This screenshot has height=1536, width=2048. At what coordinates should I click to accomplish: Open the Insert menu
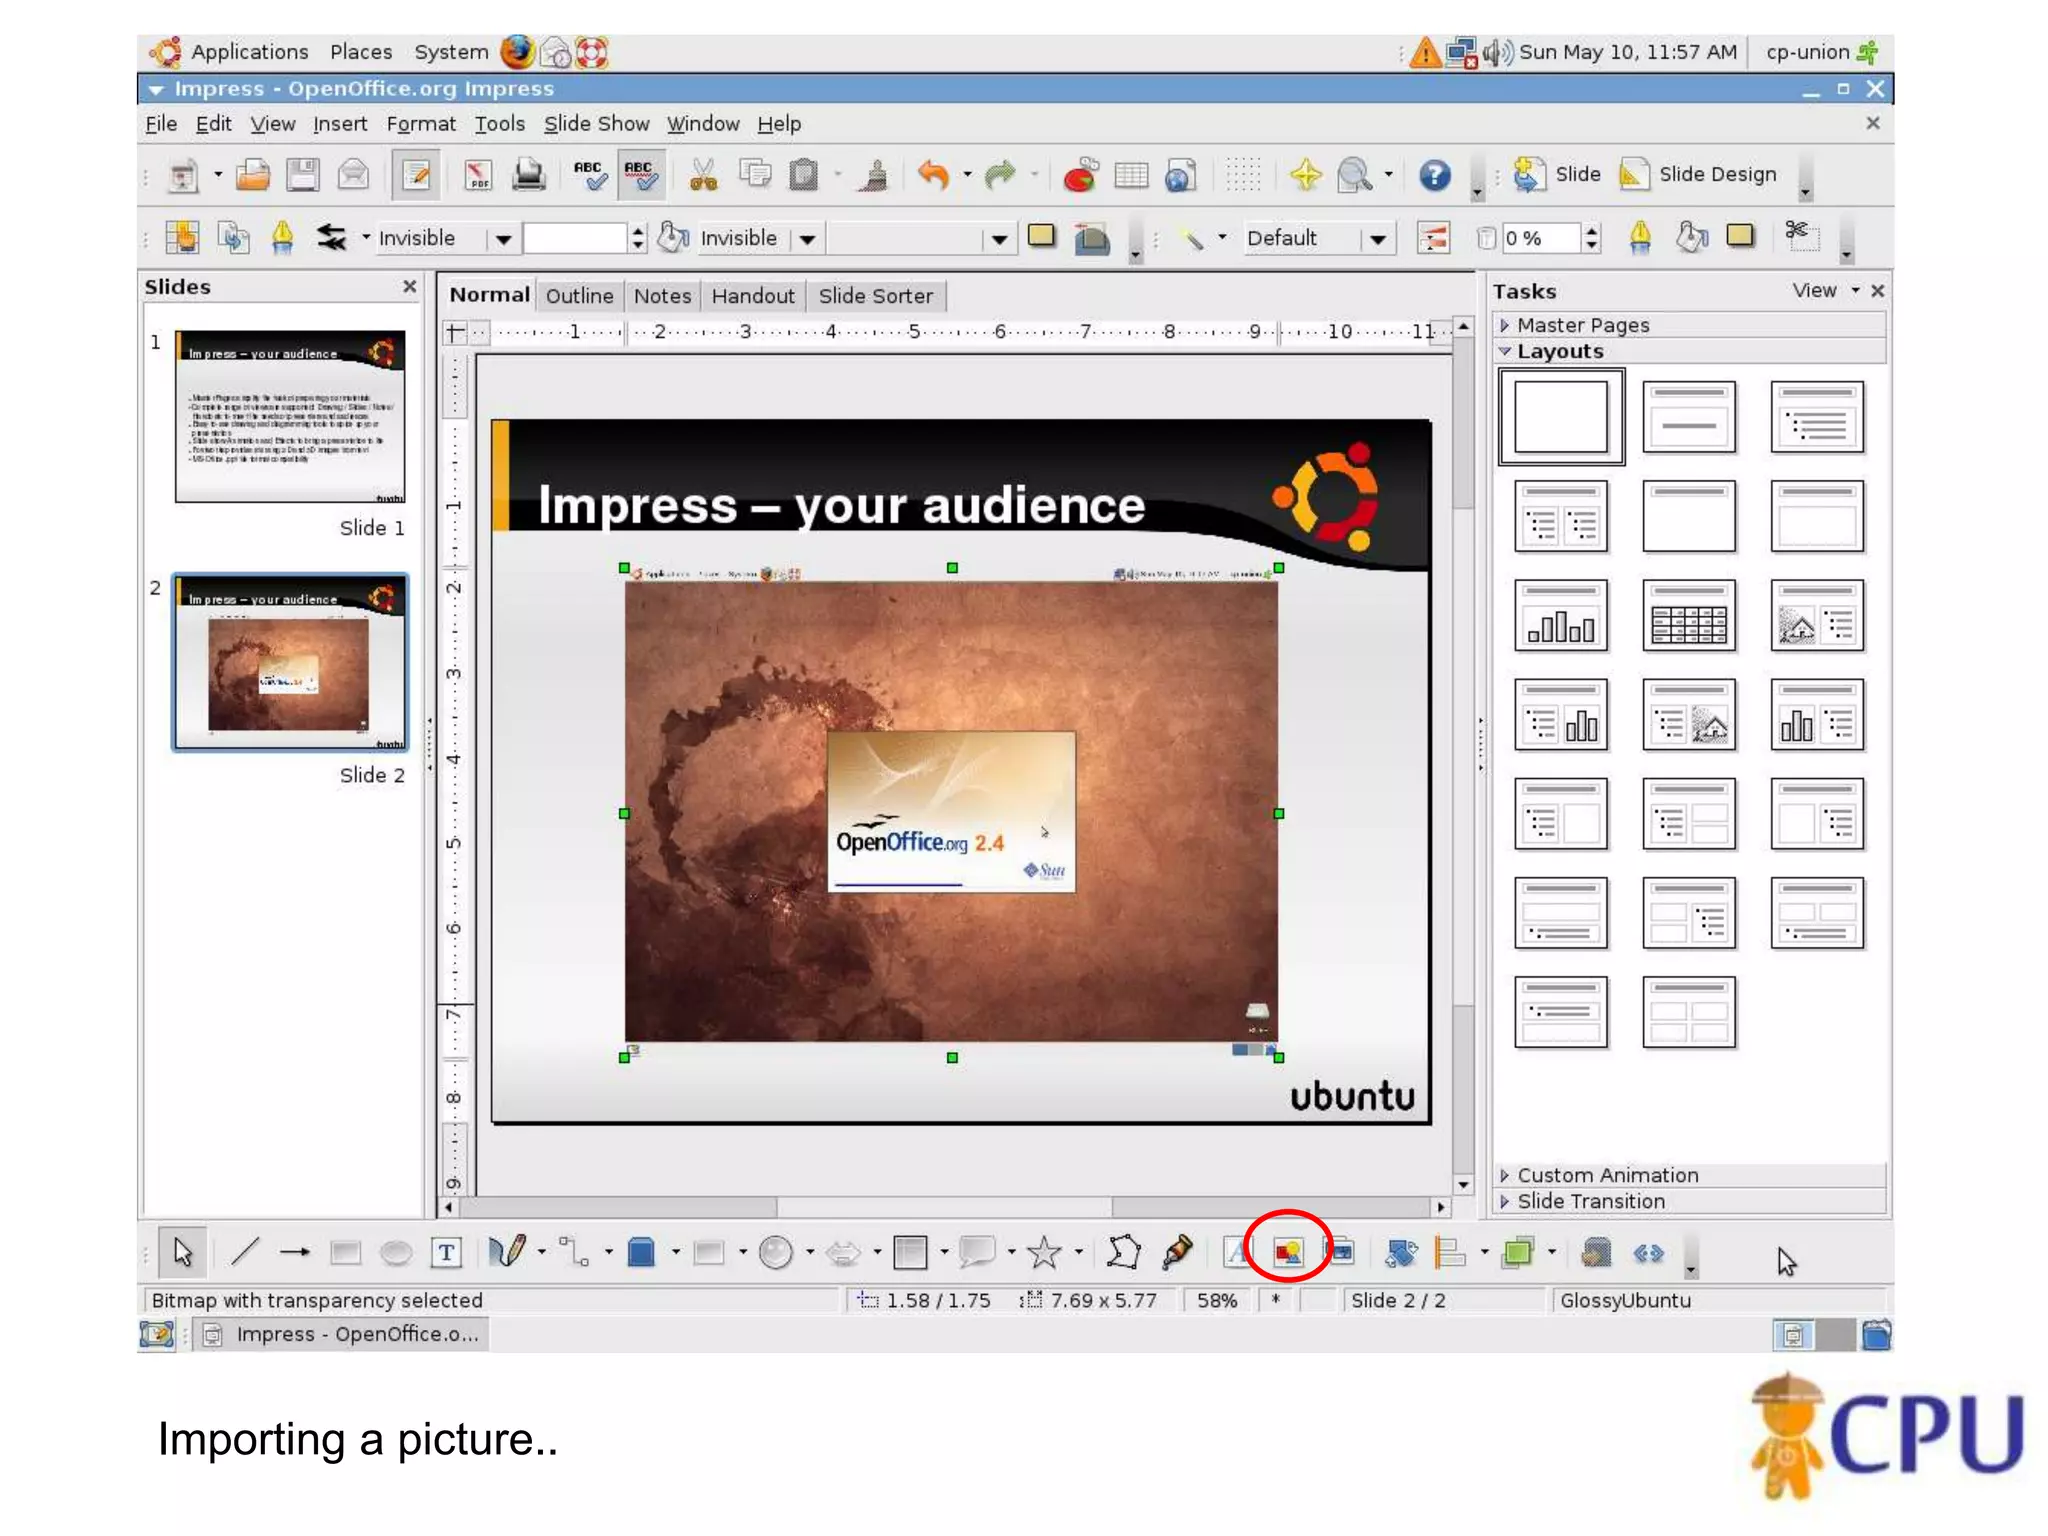340,124
